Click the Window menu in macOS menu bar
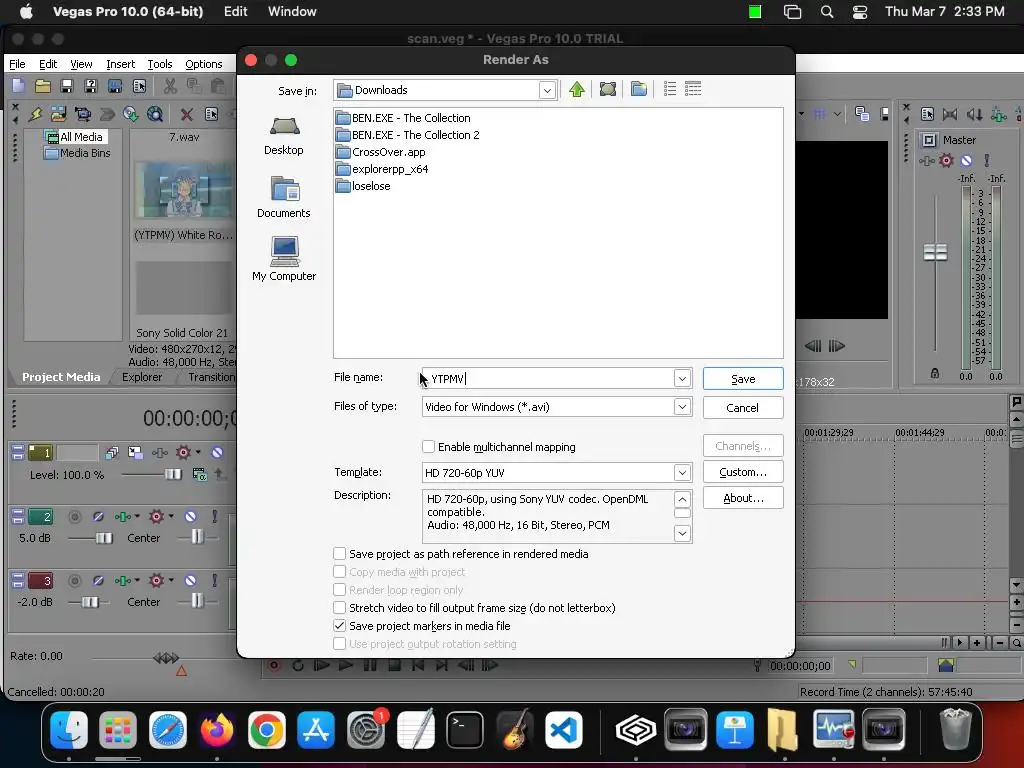 click(292, 12)
